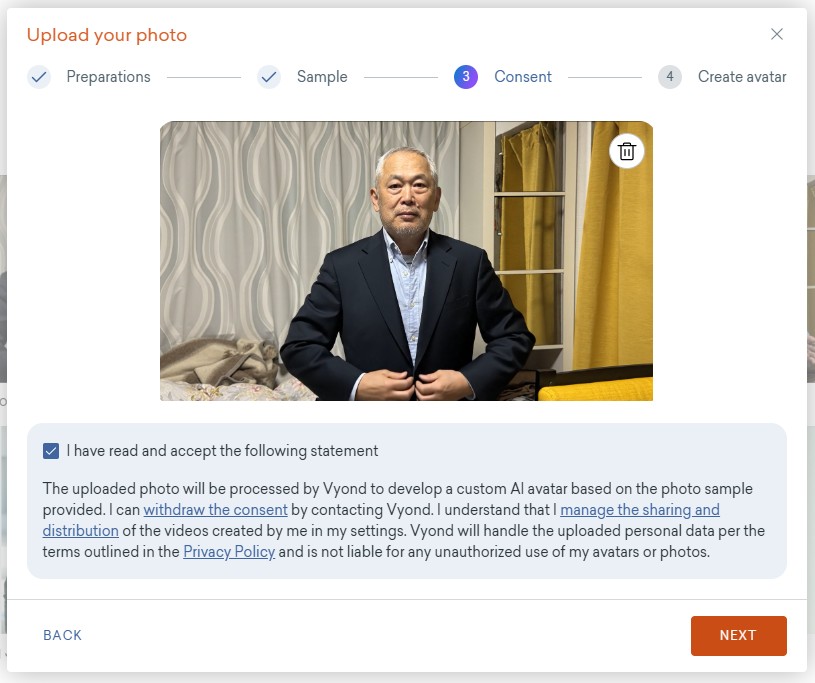Image resolution: width=815 pixels, height=683 pixels.
Task: Delete the uploaded photo with trash icon
Action: (x=627, y=151)
